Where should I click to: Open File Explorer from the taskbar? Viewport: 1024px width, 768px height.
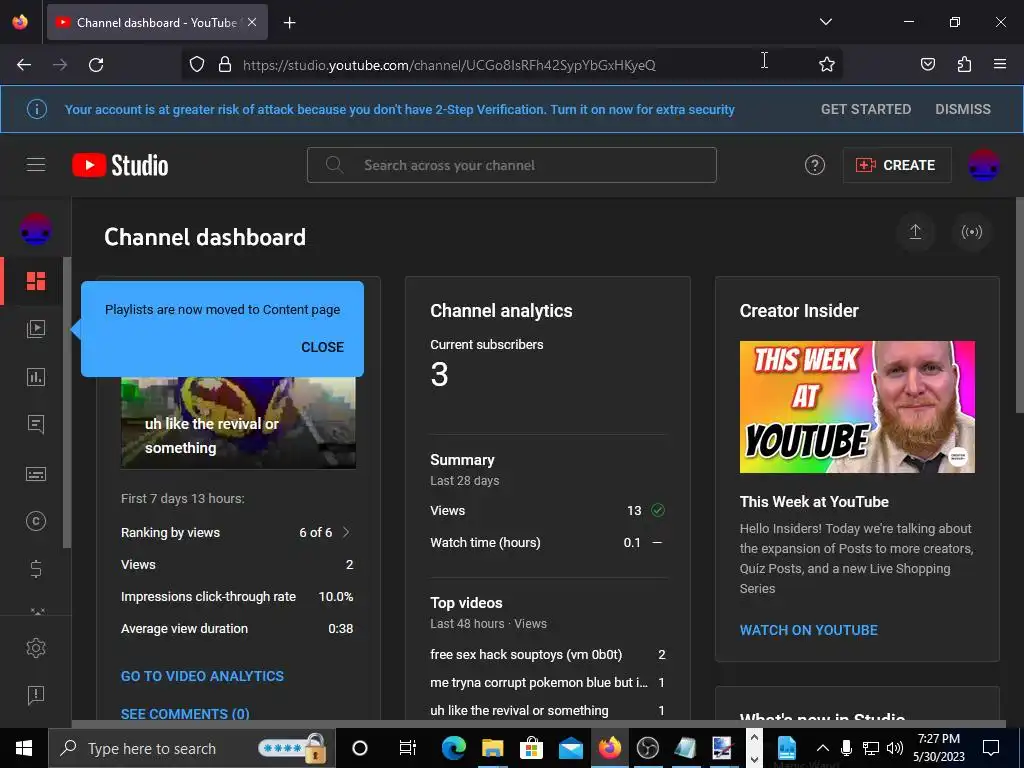(x=492, y=748)
